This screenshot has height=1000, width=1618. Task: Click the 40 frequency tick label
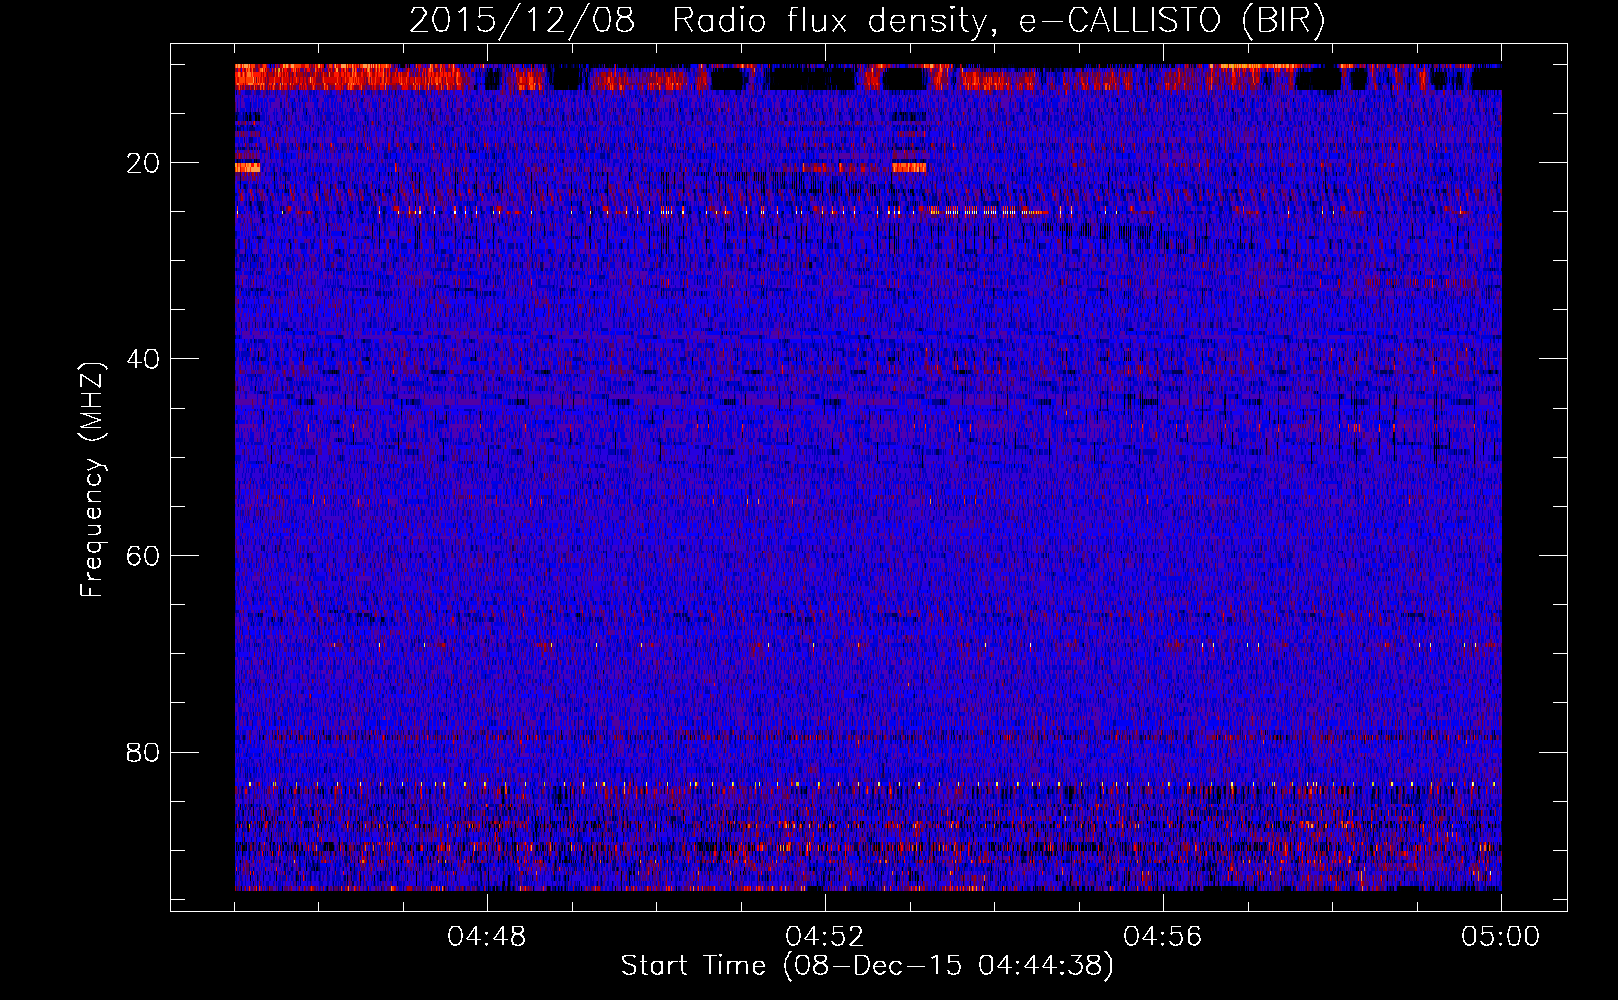[x=144, y=359]
